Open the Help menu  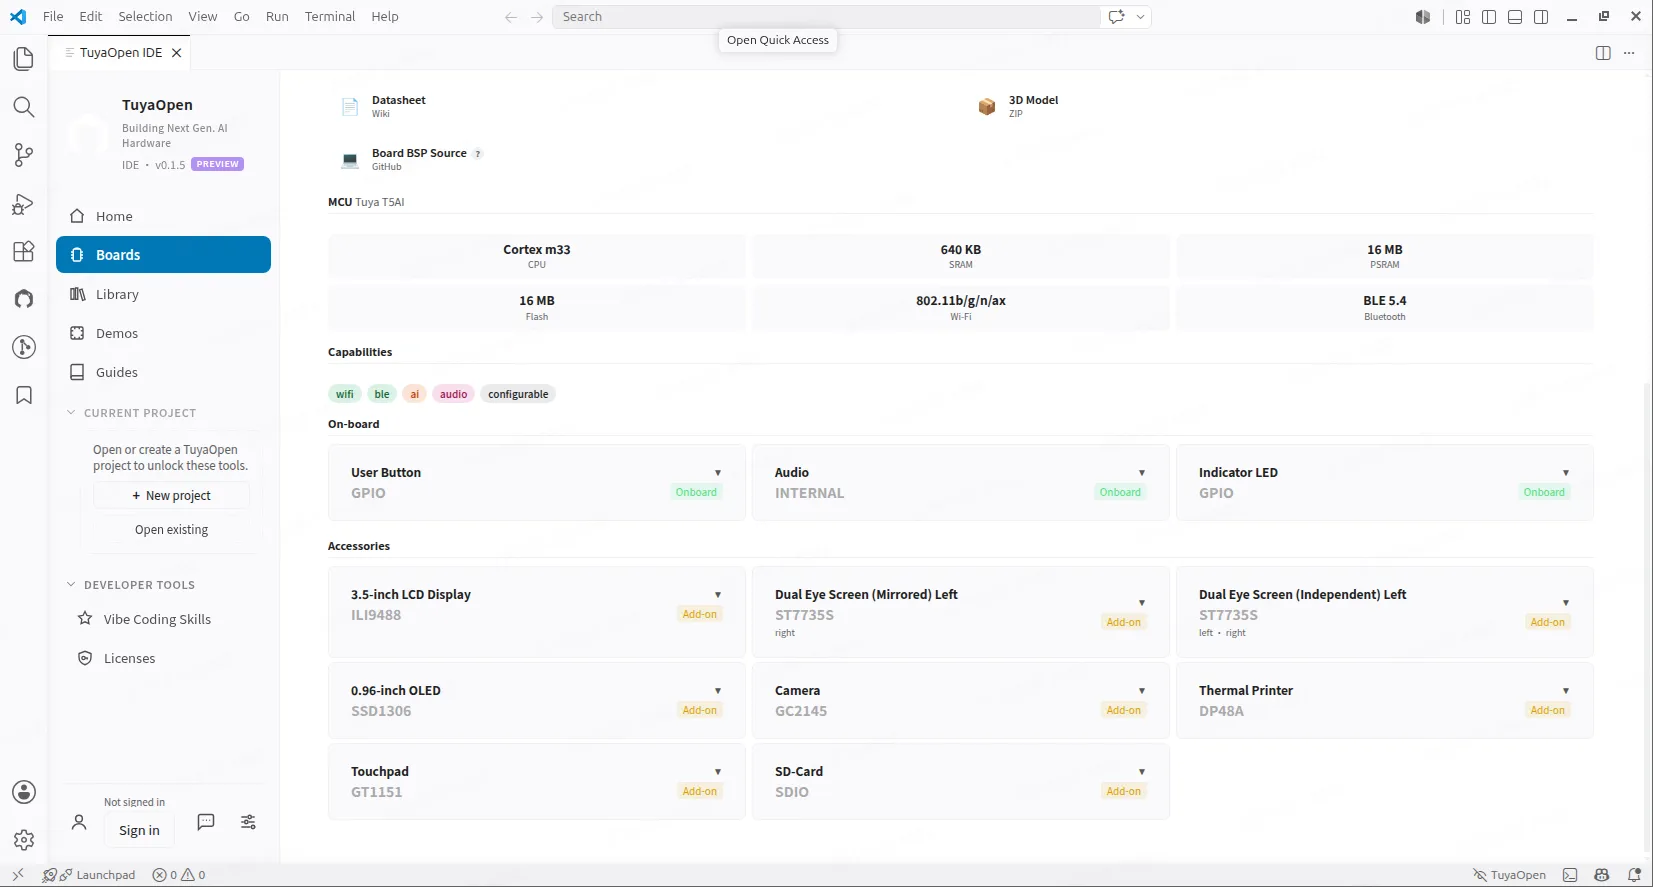[x=385, y=17]
